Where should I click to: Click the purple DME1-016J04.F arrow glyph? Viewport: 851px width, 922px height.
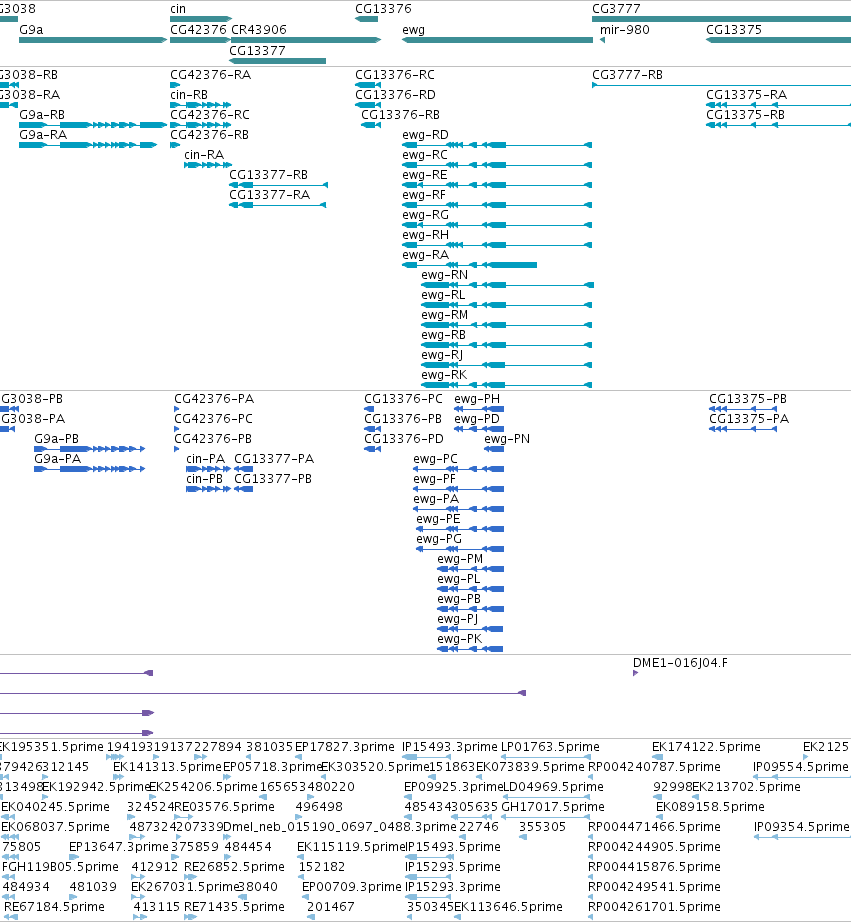(x=635, y=673)
